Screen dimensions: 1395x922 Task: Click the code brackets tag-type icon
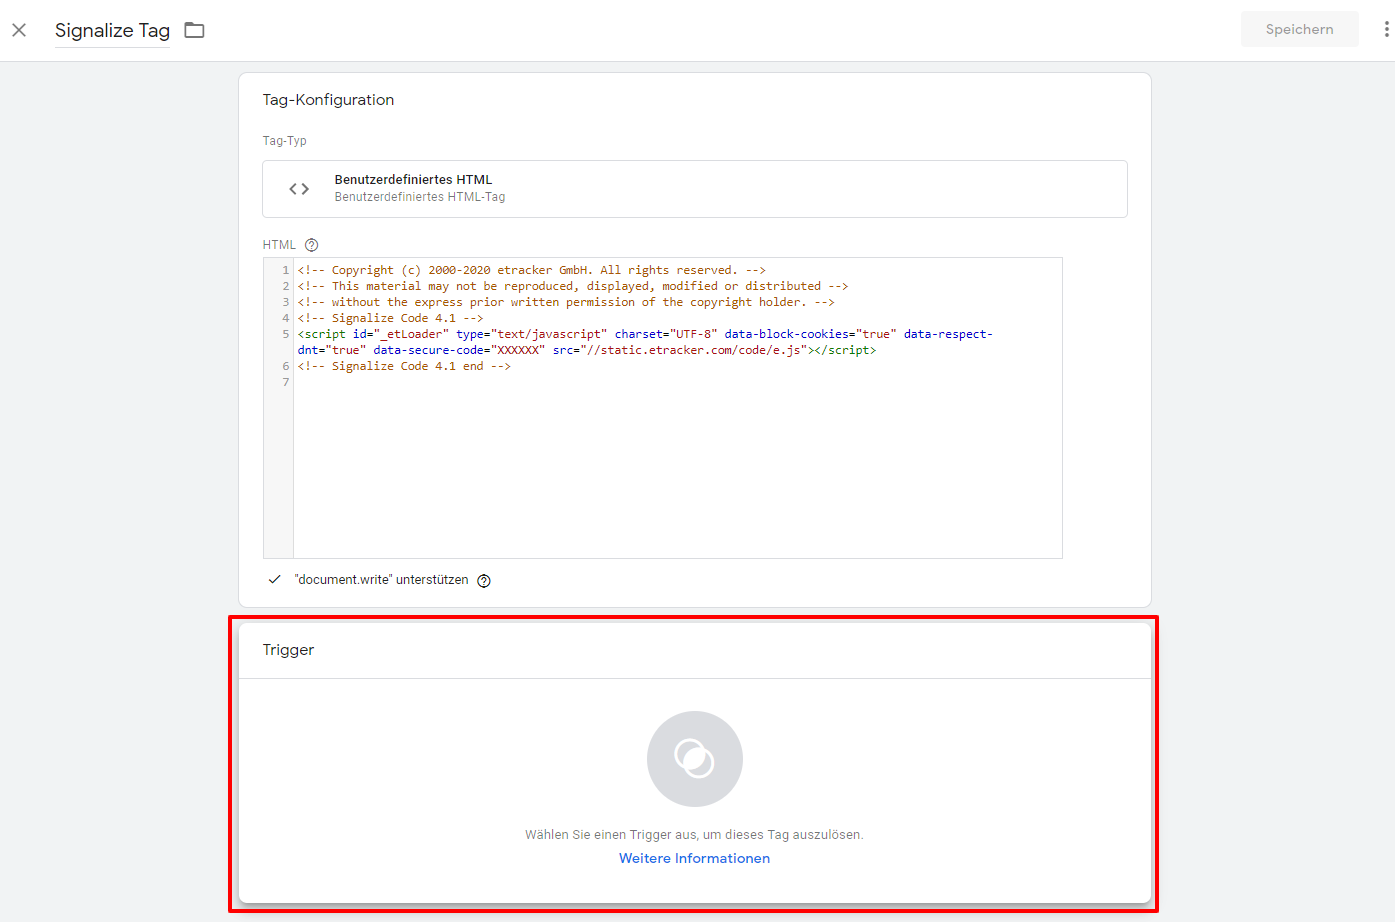[x=299, y=188]
